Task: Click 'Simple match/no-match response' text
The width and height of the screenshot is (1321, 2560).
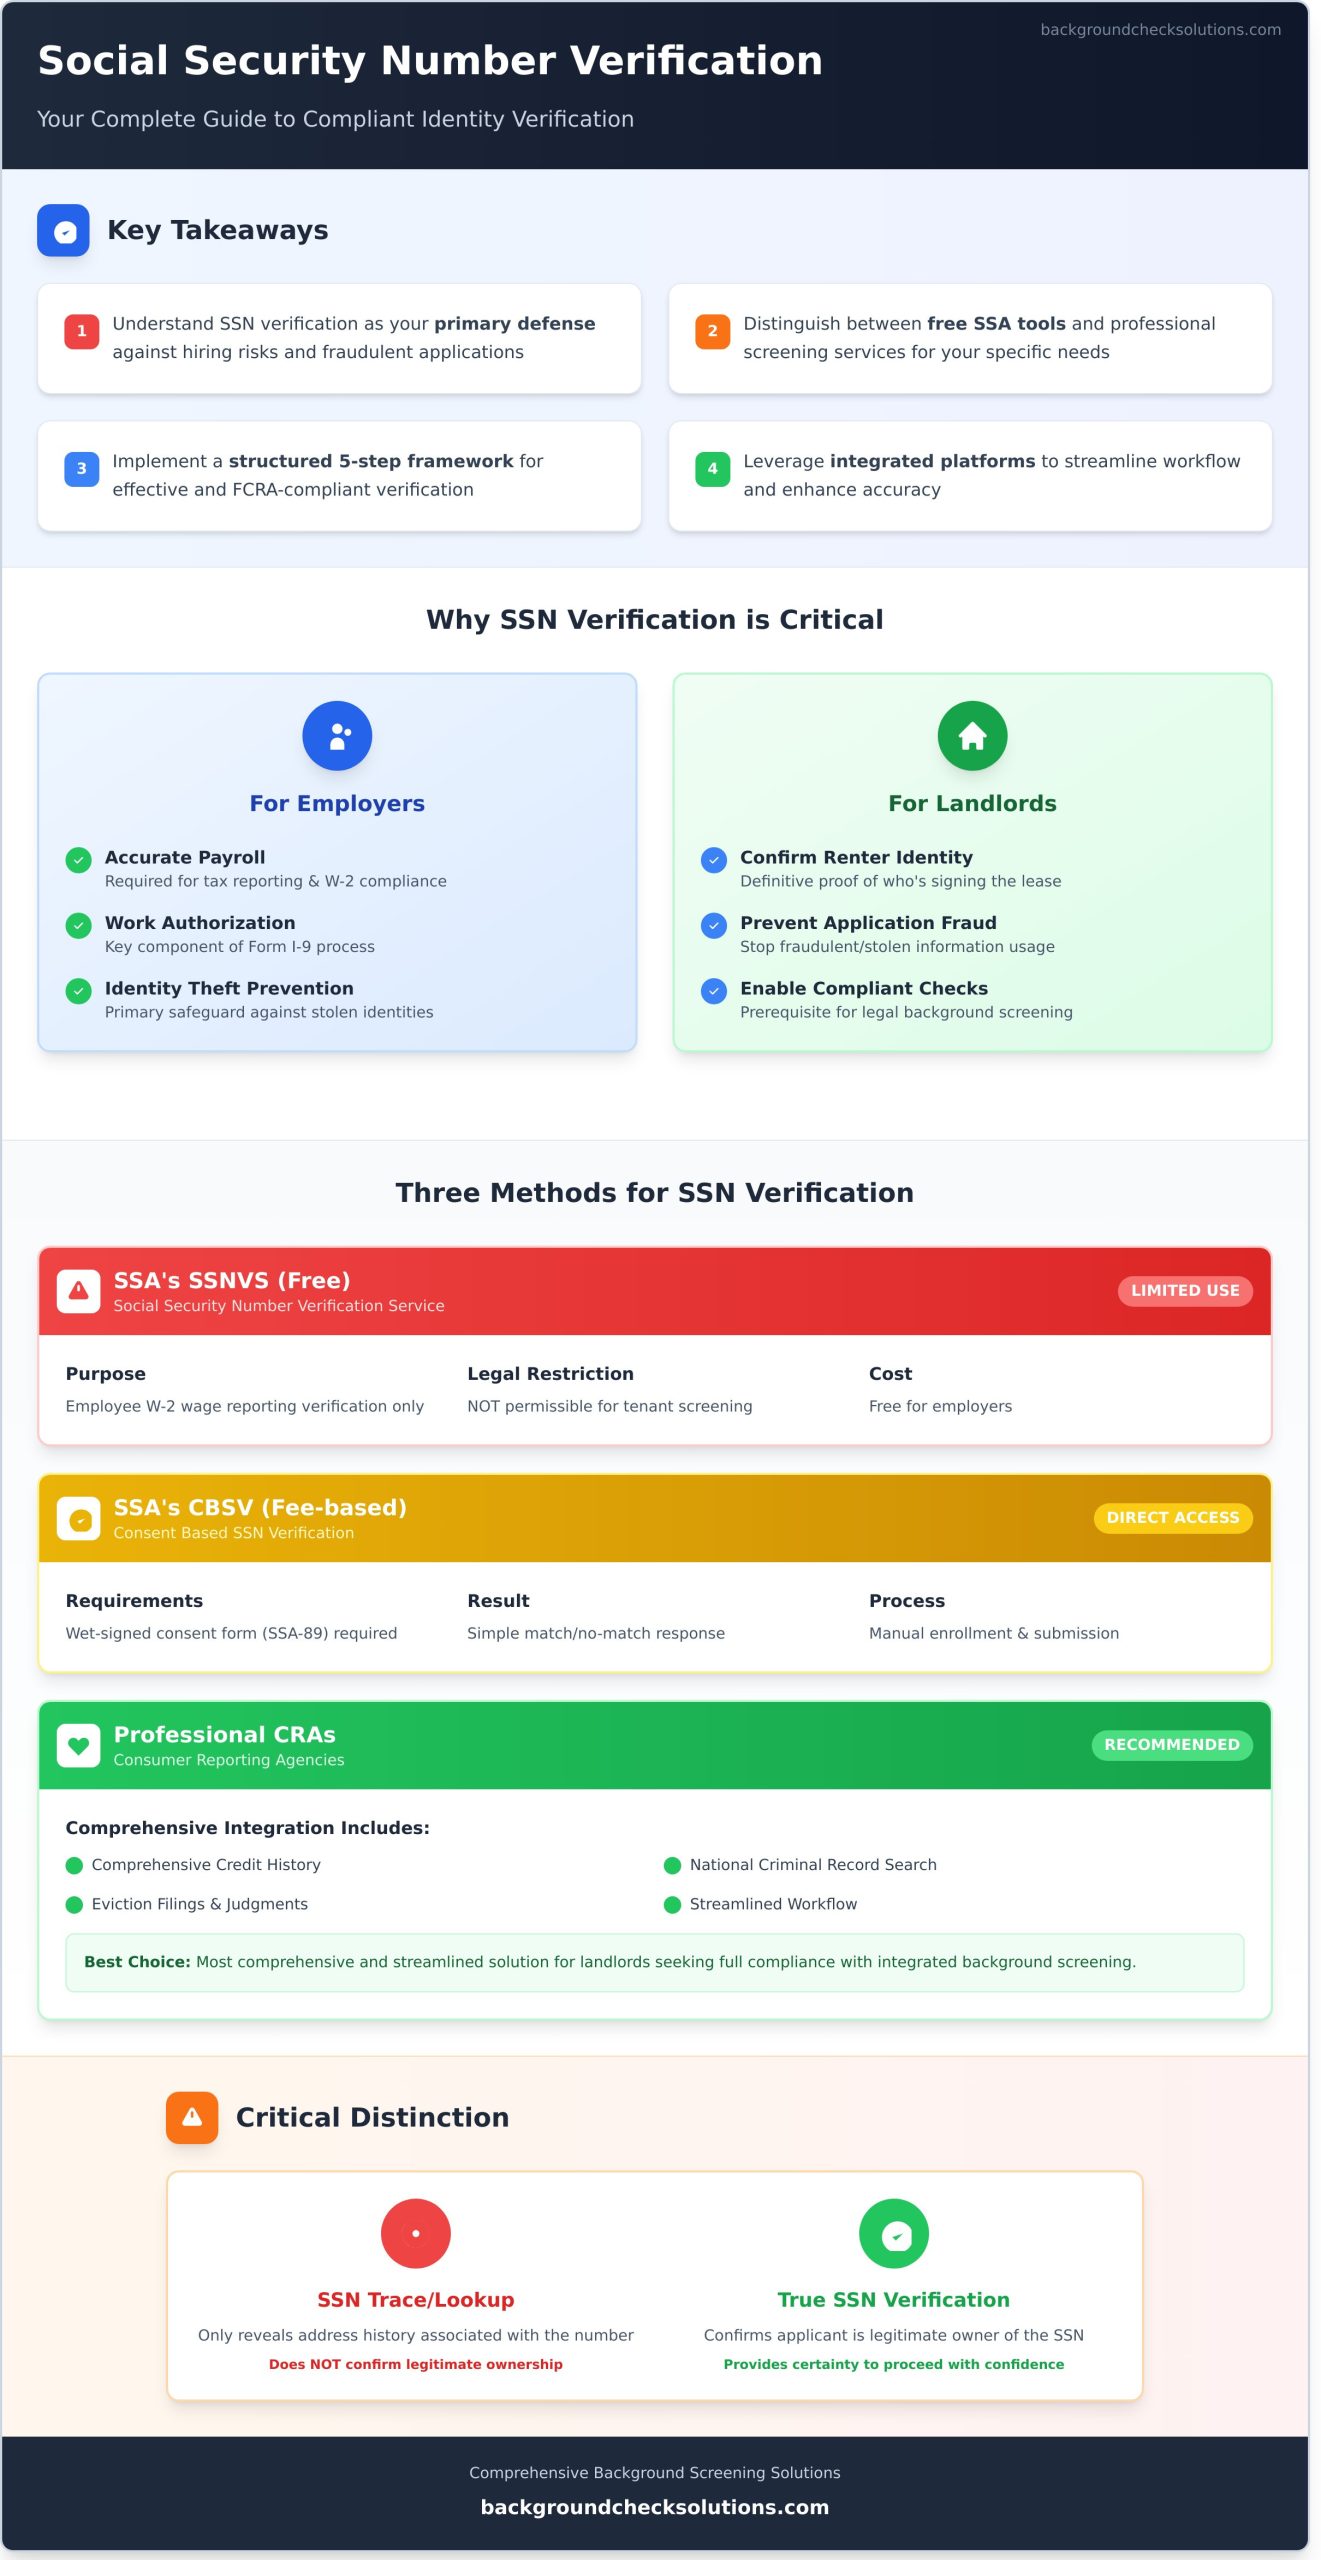Action: click(596, 1634)
